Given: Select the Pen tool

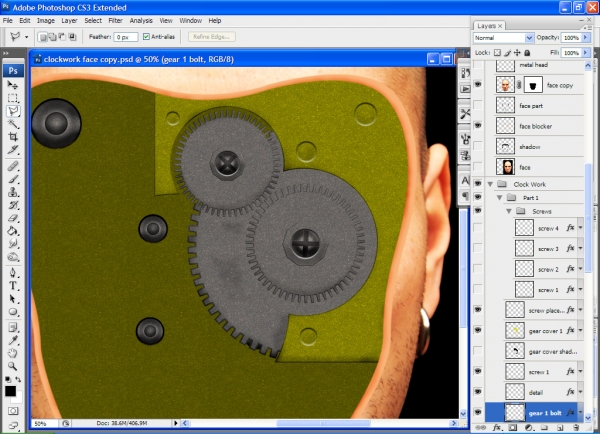Looking at the screenshot, I should tap(13, 272).
